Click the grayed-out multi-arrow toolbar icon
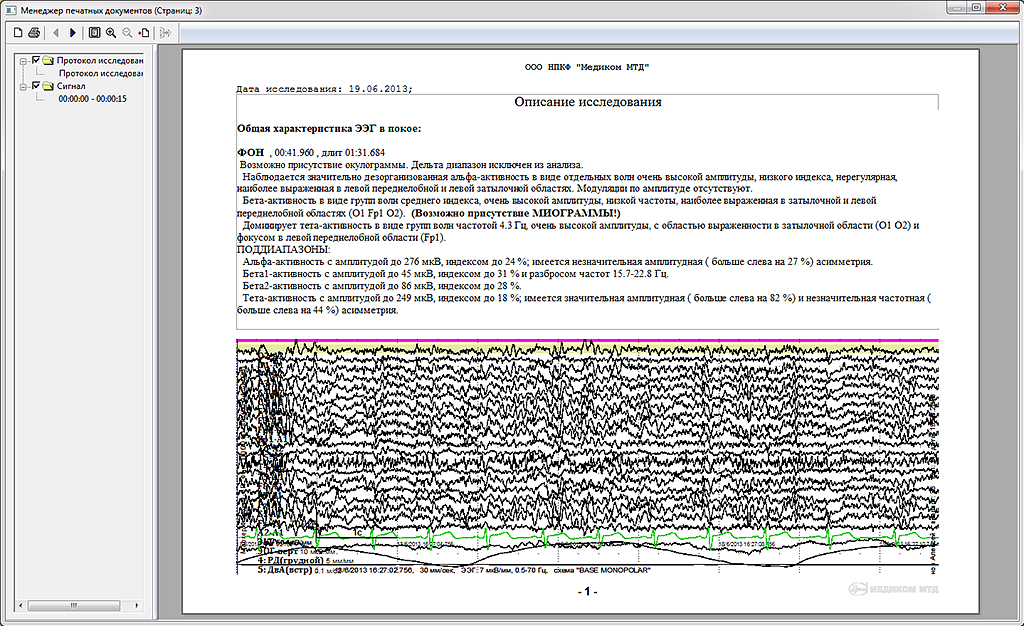The width and height of the screenshot is (1024, 626). 165,32
